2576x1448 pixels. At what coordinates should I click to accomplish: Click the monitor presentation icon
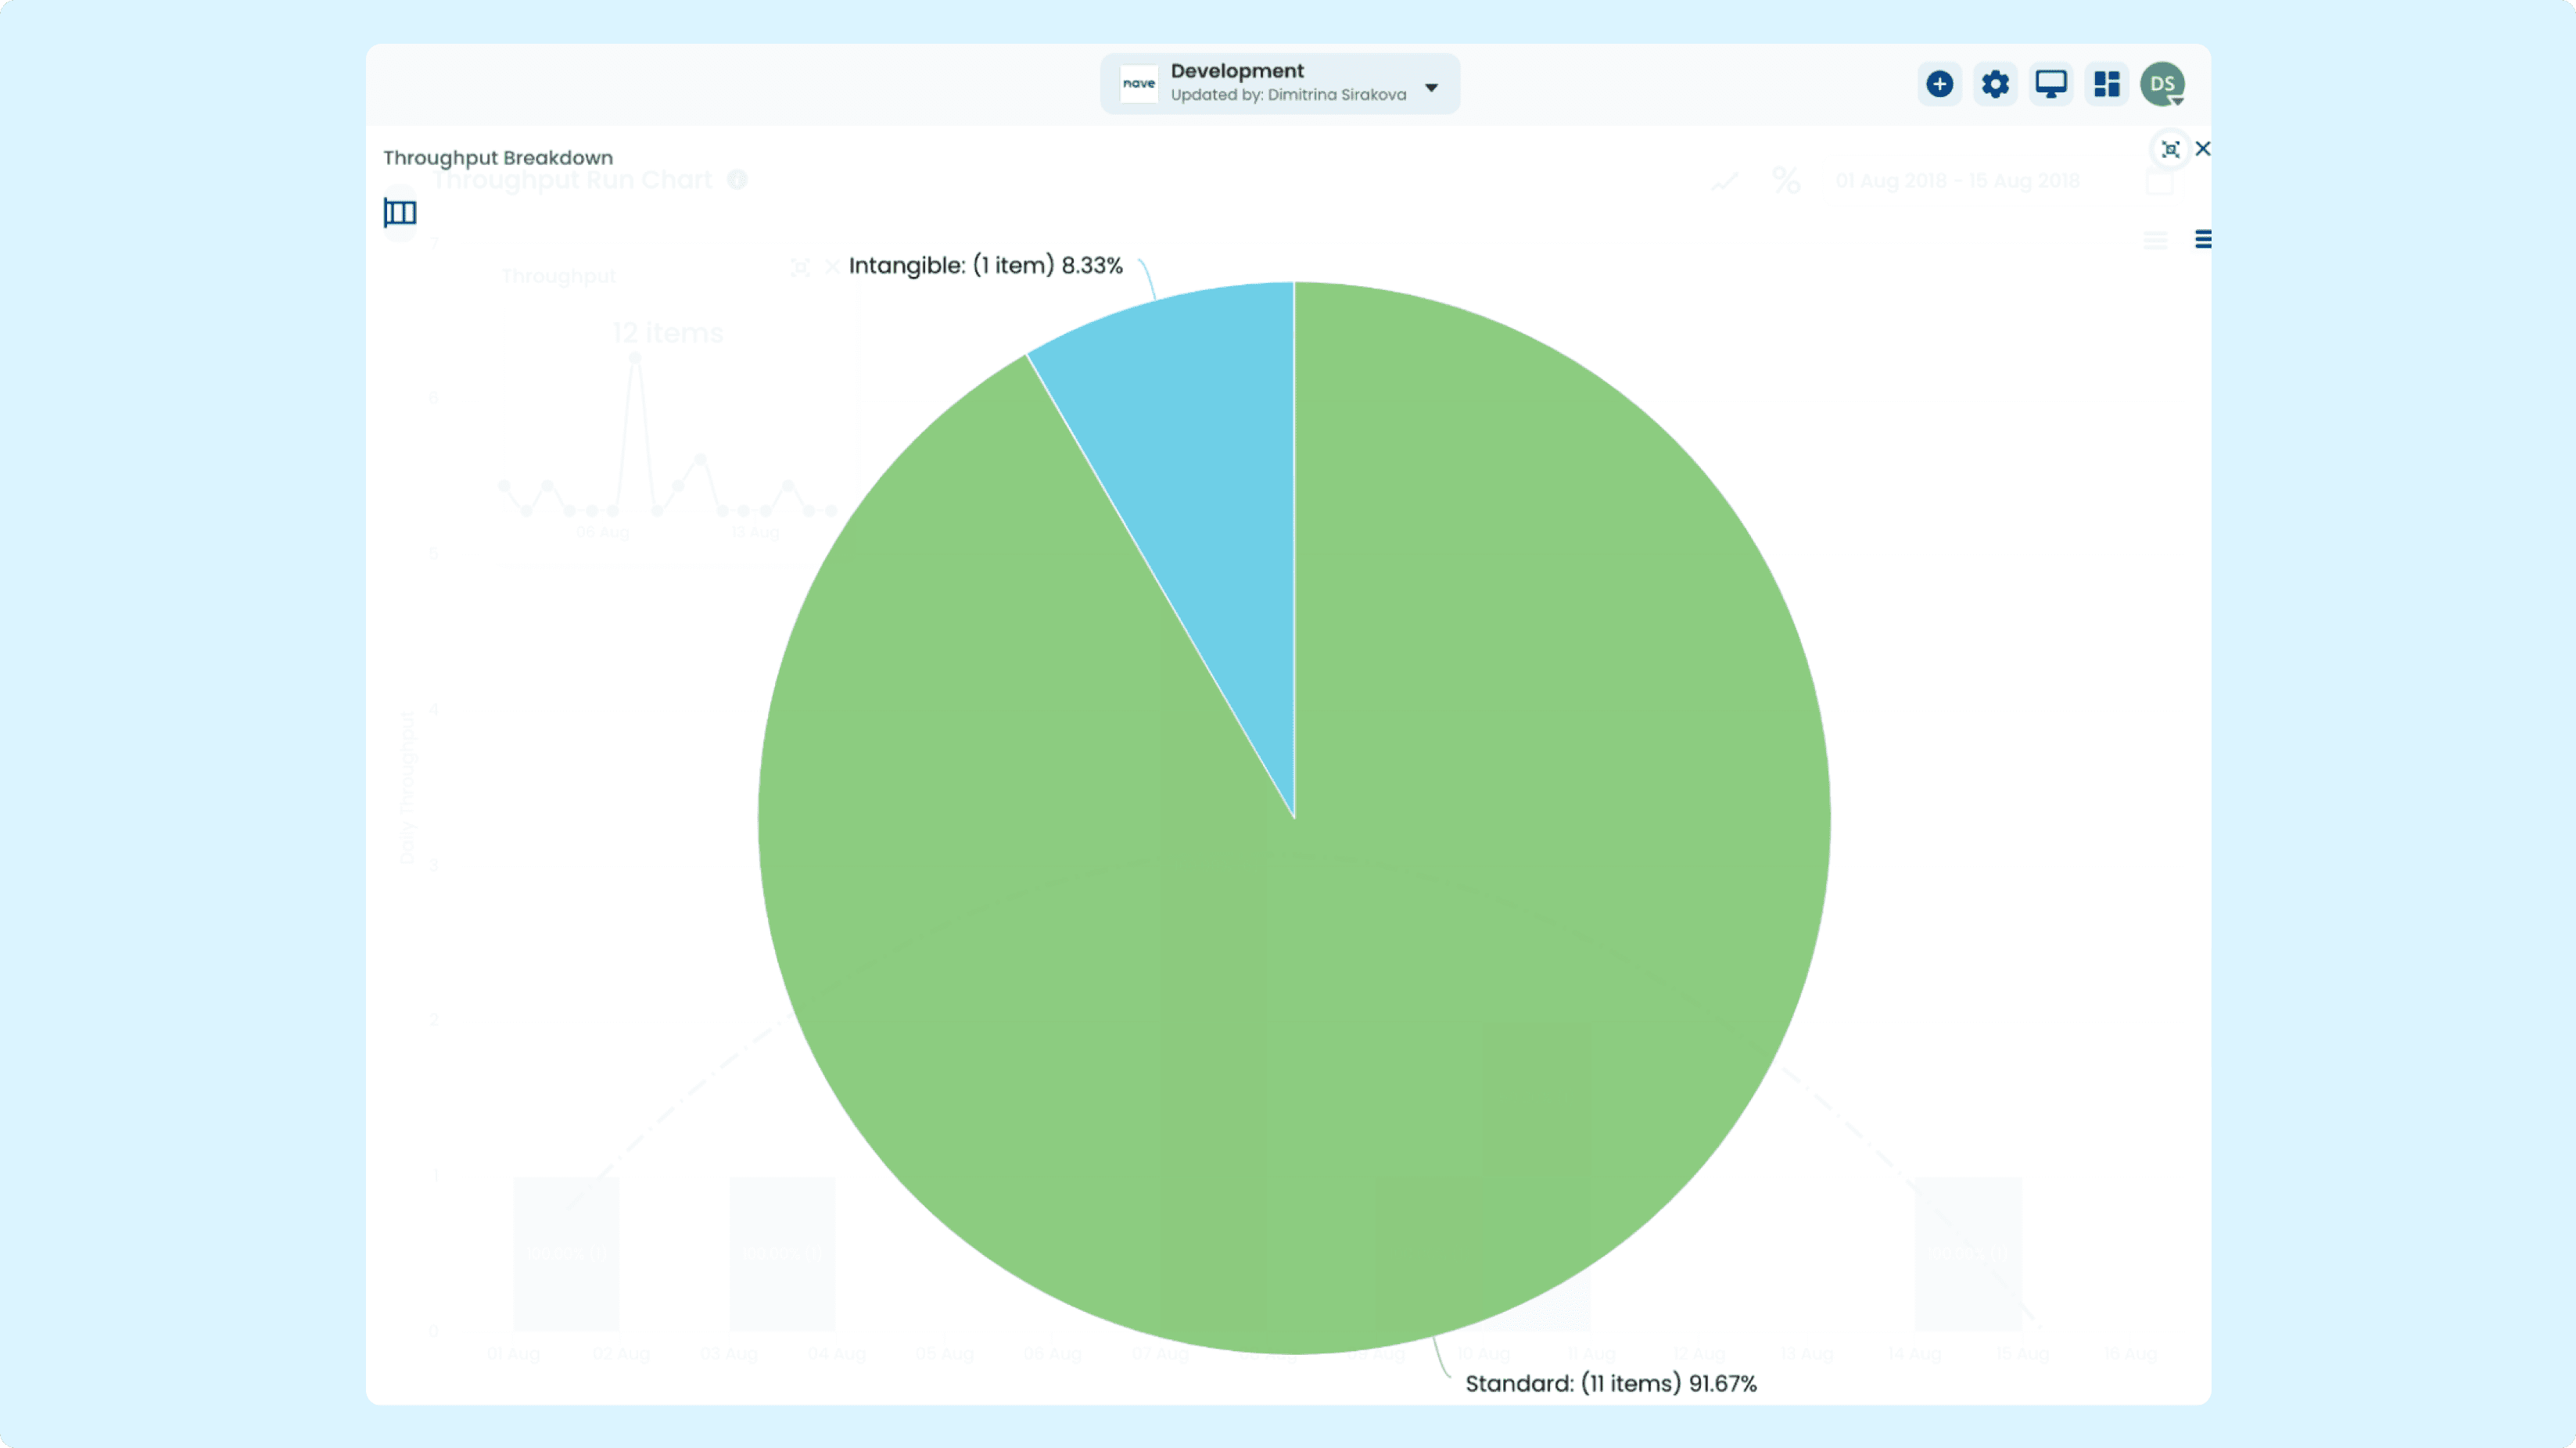click(x=2051, y=84)
